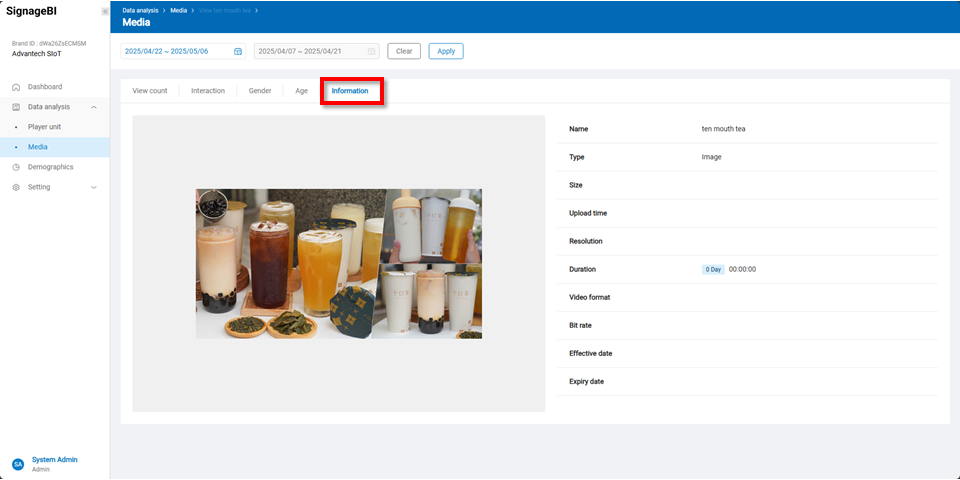Click calendar icon in comparison date field
960x480 pixels.
click(371, 51)
